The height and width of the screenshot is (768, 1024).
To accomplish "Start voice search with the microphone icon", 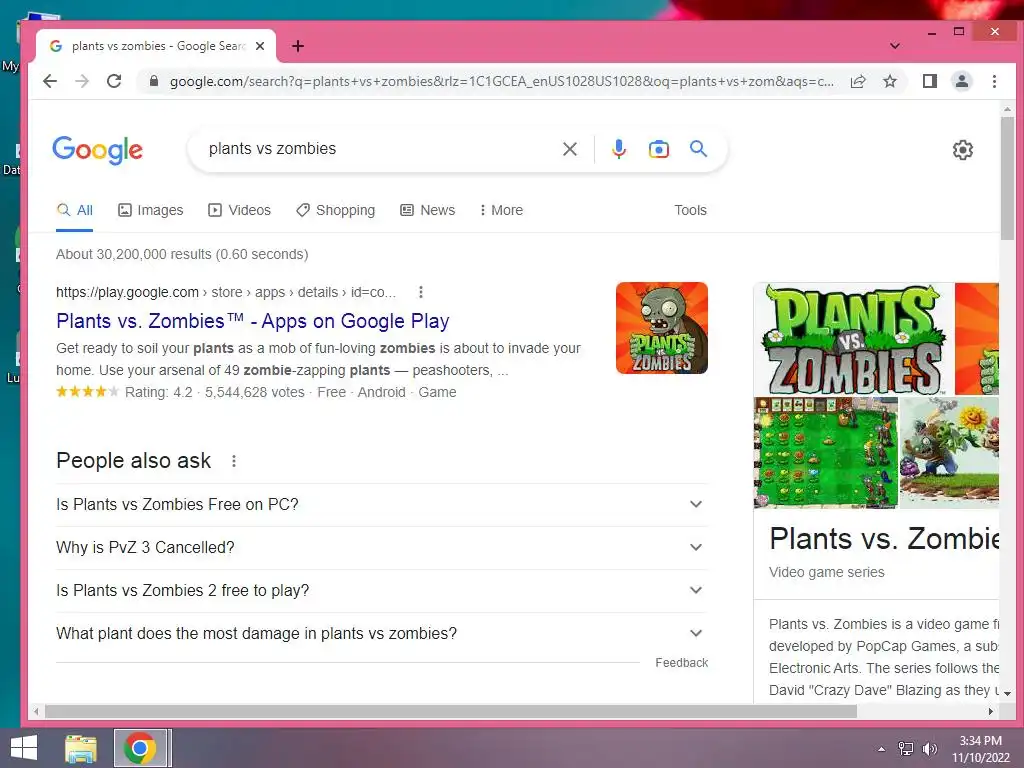I will pyautogui.click(x=618, y=149).
